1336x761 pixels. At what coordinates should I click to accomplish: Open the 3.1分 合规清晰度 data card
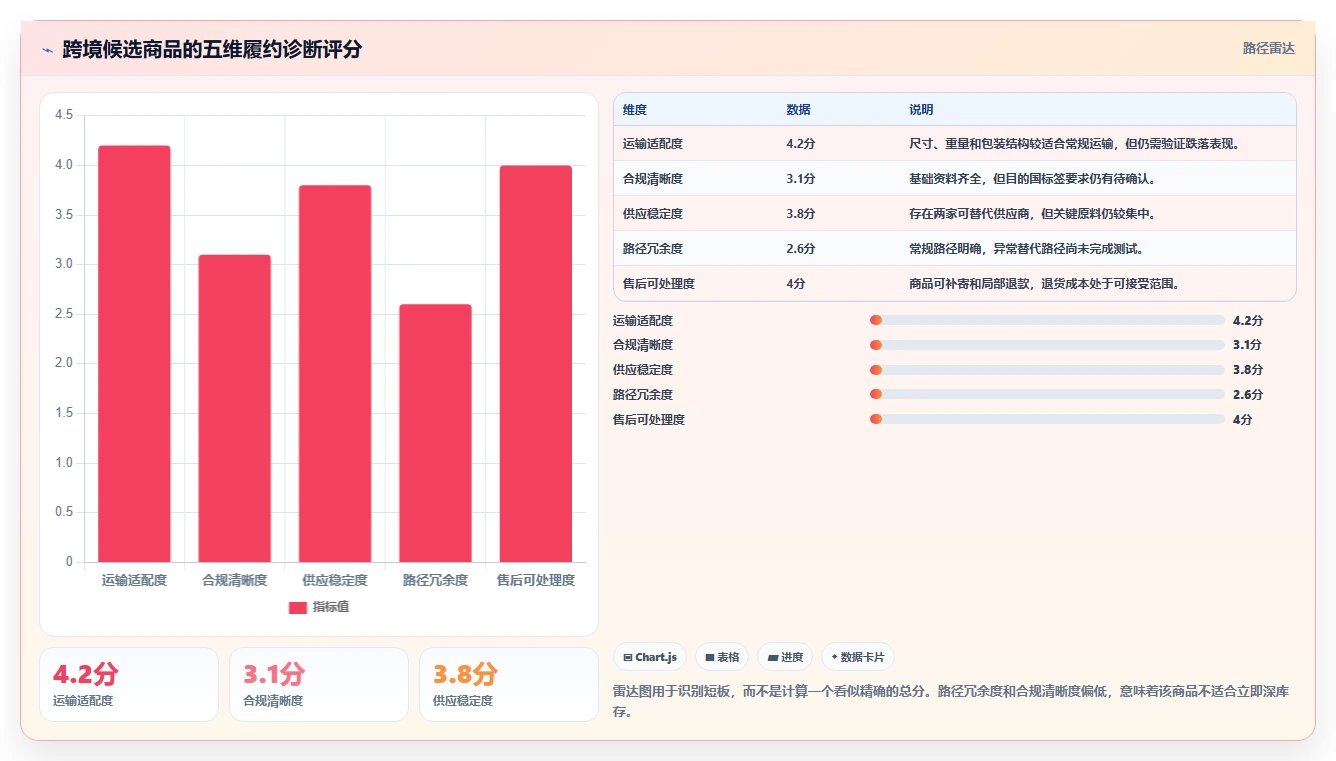pyautogui.click(x=319, y=684)
